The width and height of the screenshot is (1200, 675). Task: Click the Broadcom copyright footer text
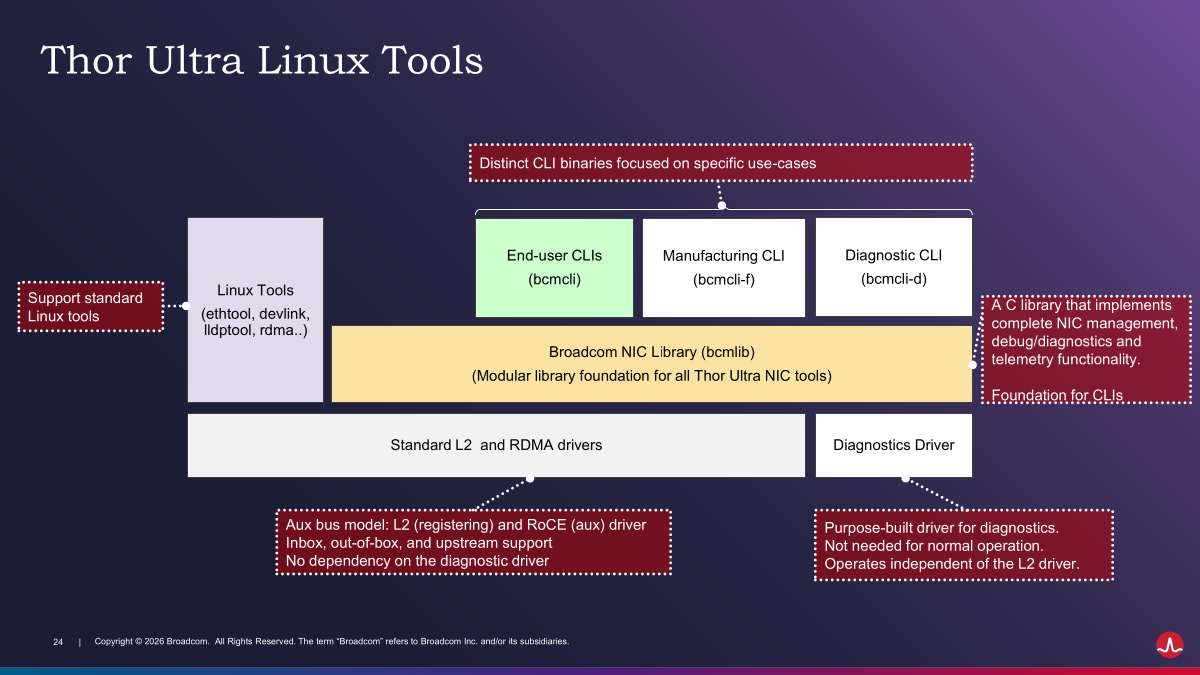point(331,641)
